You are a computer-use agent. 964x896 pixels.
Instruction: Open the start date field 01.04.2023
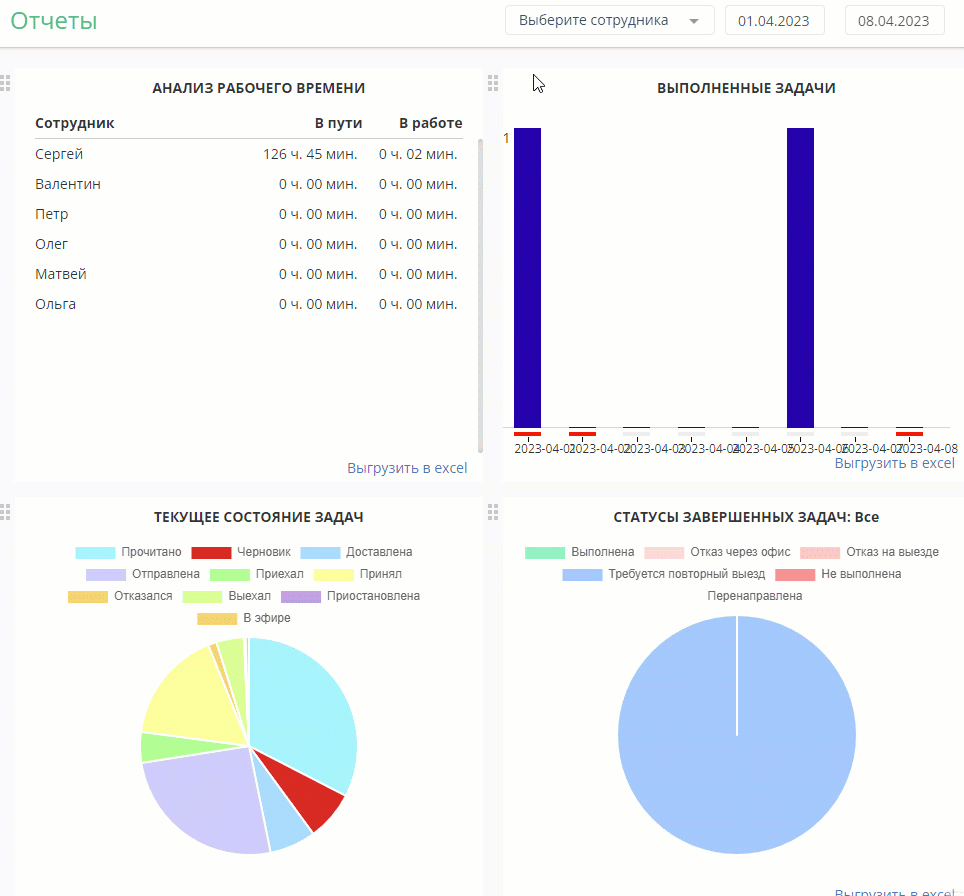pyautogui.click(x=774, y=20)
